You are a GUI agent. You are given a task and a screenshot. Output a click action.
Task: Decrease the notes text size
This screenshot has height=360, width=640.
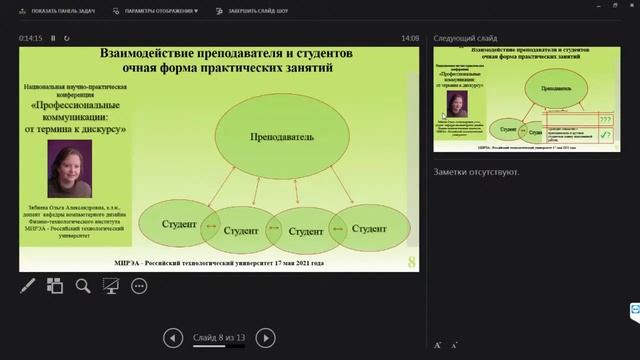point(454,346)
